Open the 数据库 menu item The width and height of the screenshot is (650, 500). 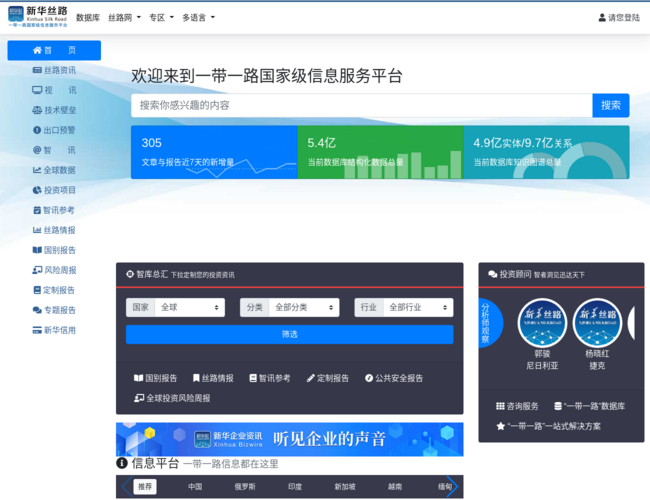click(x=88, y=17)
